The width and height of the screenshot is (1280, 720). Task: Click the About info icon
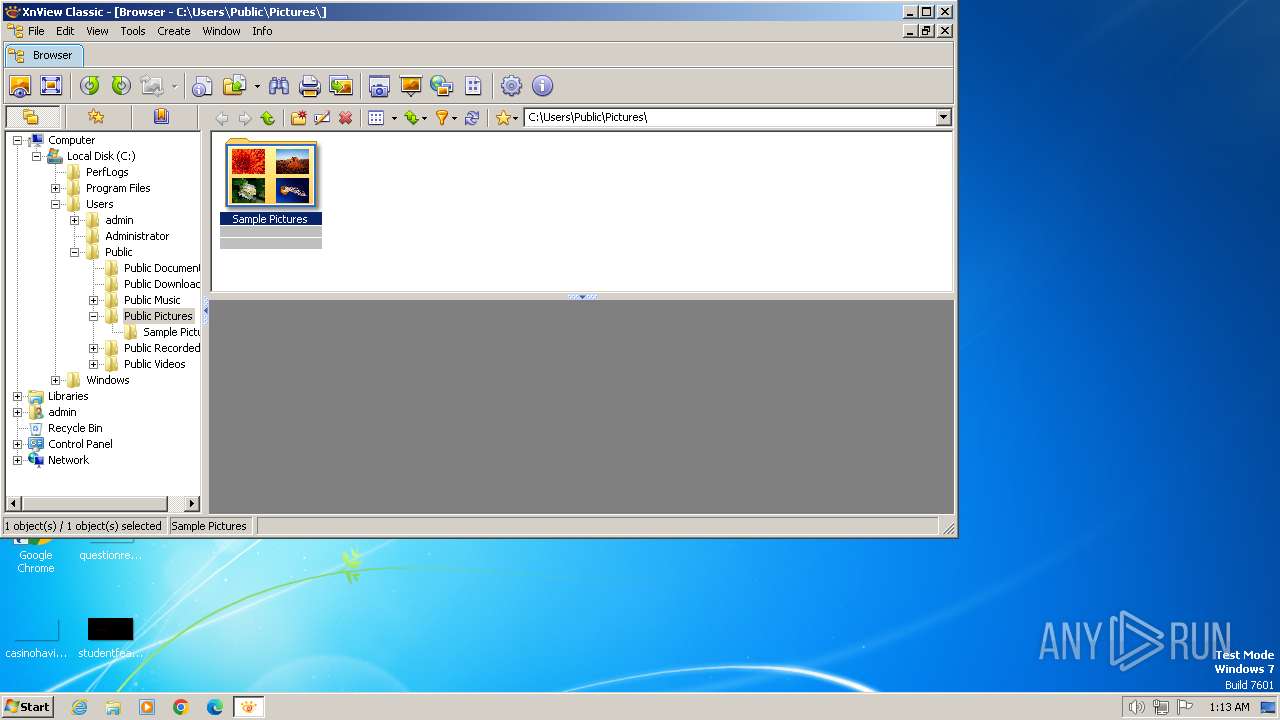point(542,86)
